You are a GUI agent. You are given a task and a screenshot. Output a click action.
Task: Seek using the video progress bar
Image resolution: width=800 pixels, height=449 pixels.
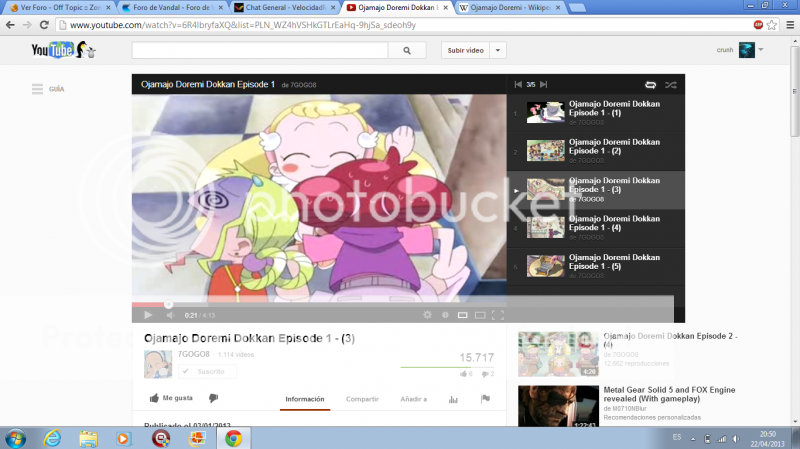click(319, 305)
